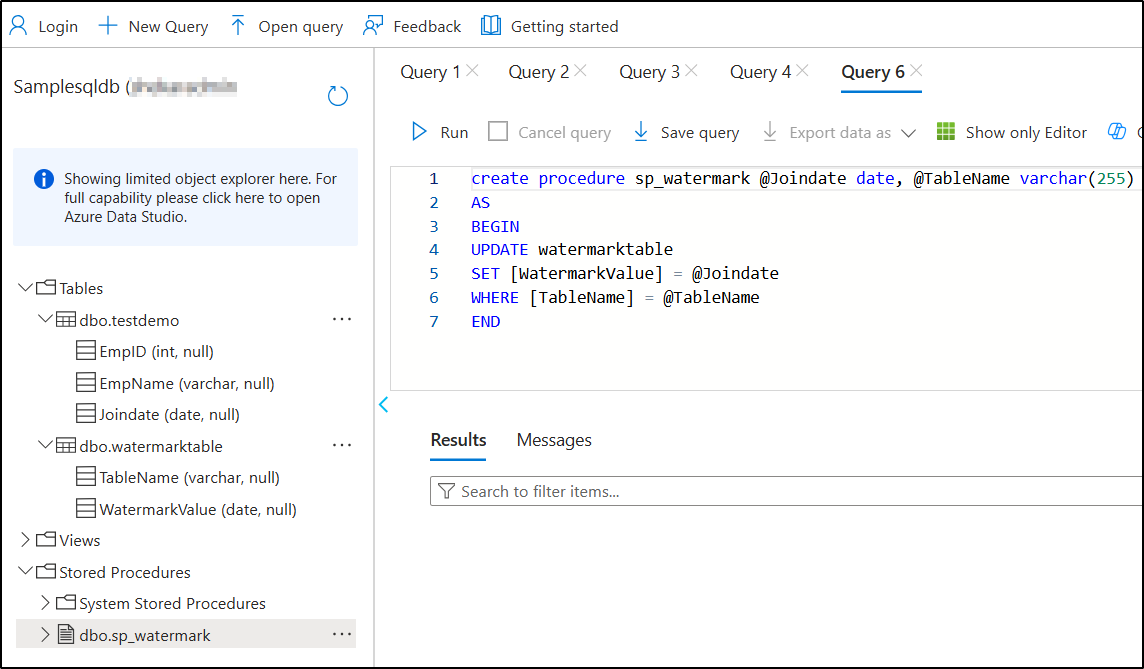The width and height of the screenshot is (1144, 669).
Task: Expand the dbo.sp_watermark node chevron
Action: click(x=45, y=635)
